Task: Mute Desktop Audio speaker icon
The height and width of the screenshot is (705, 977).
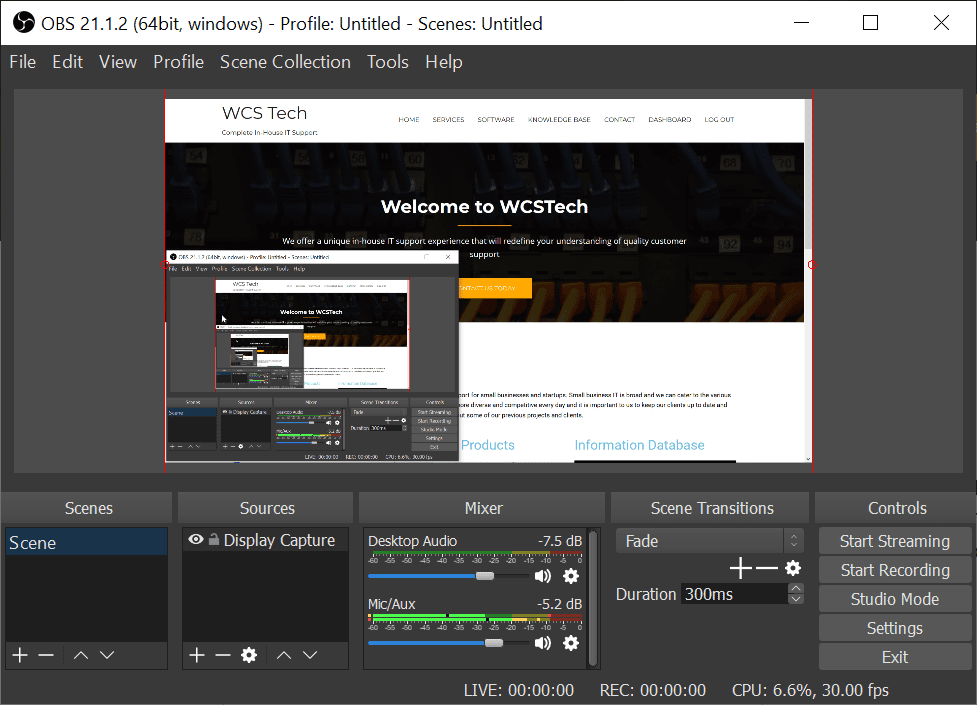Action: 543,576
